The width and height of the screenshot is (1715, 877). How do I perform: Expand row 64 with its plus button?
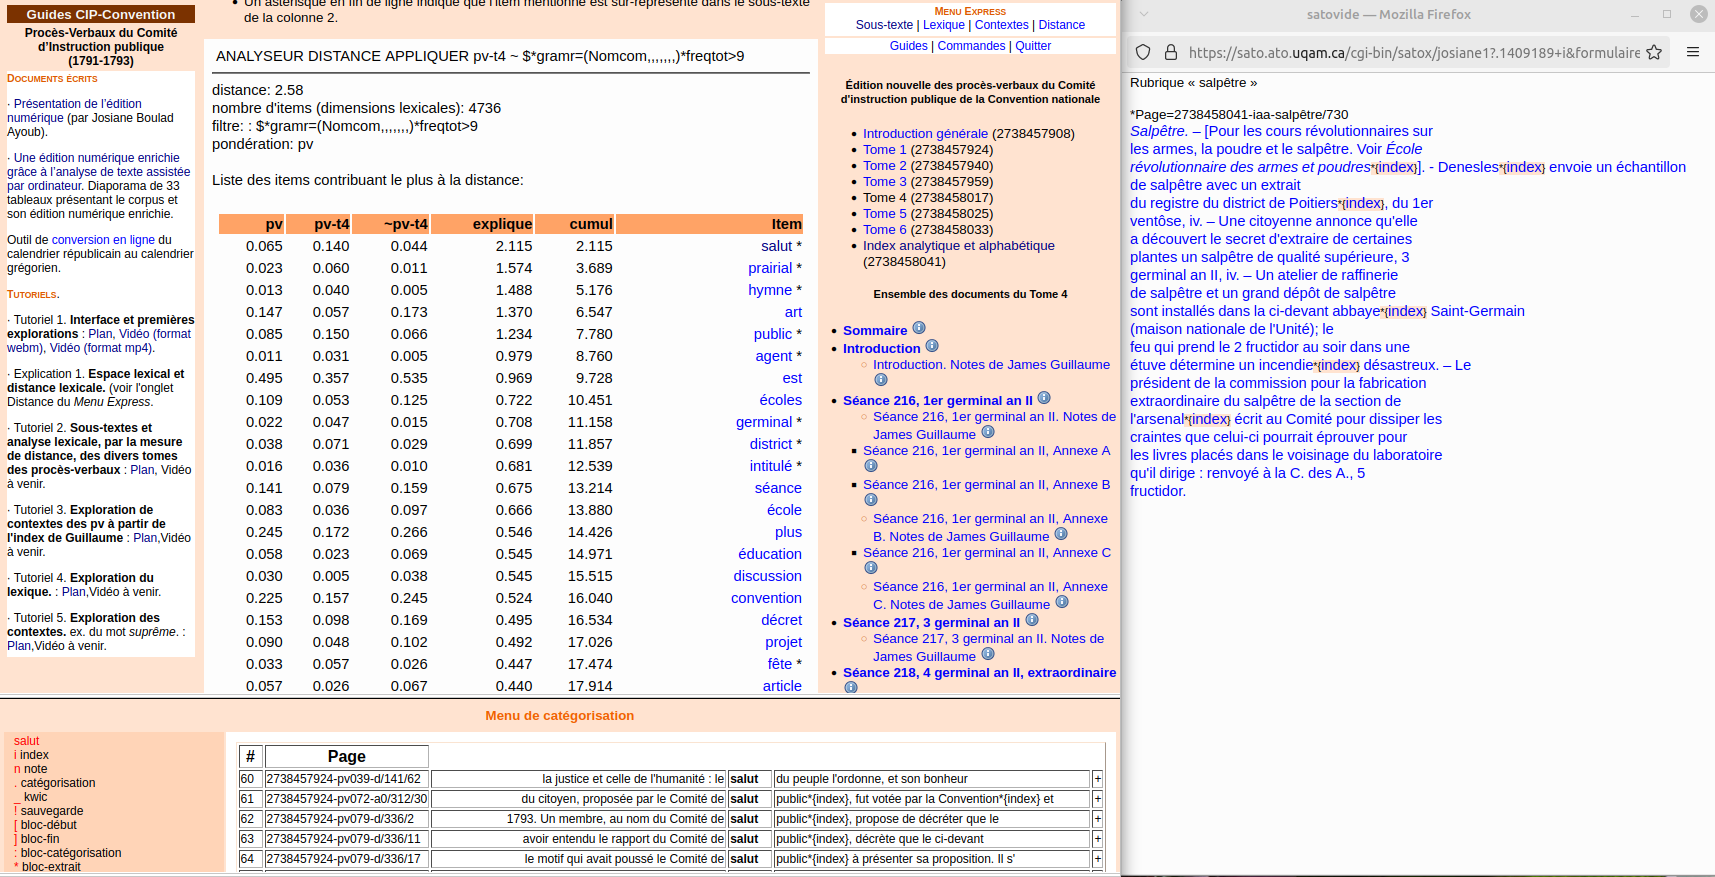[1097, 859]
